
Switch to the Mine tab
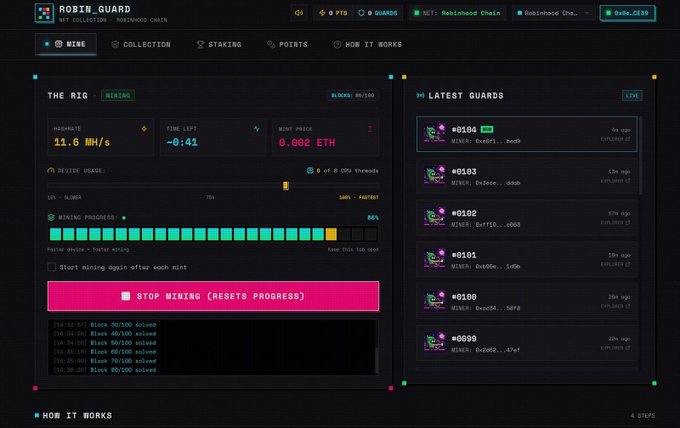click(x=65, y=44)
